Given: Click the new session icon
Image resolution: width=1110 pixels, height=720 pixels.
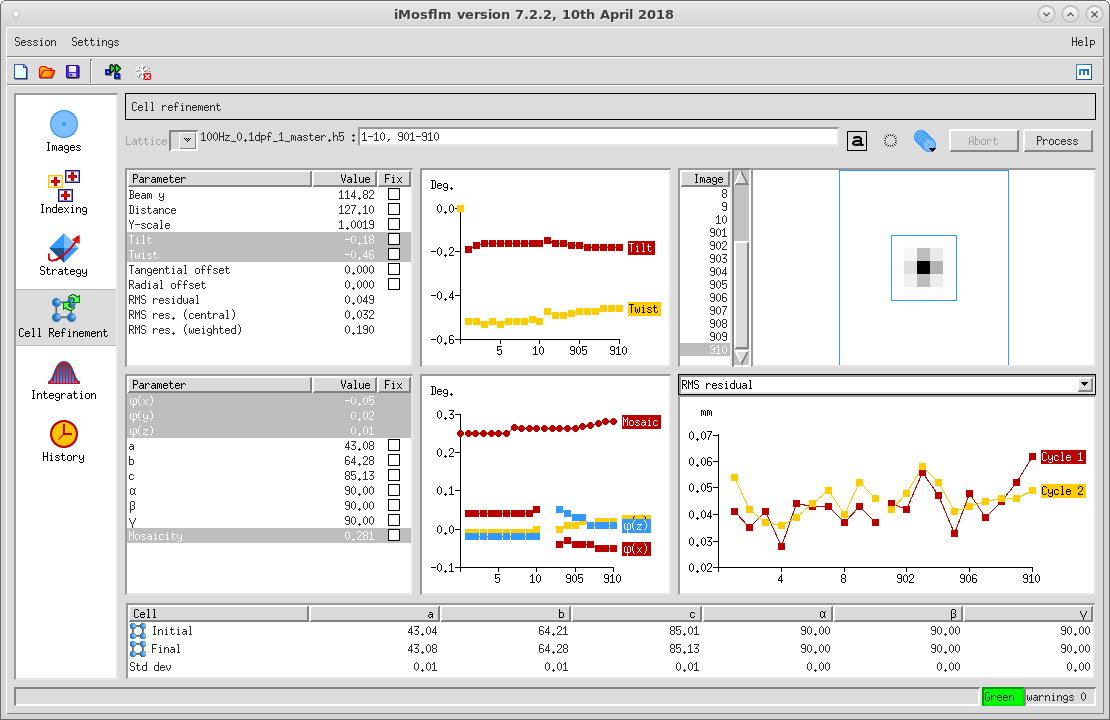Looking at the screenshot, I should [x=21, y=72].
